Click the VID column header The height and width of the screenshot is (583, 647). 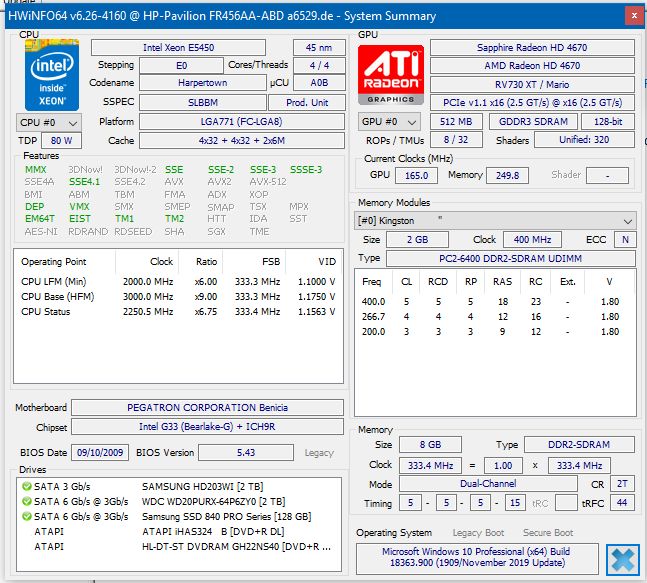pos(327,262)
